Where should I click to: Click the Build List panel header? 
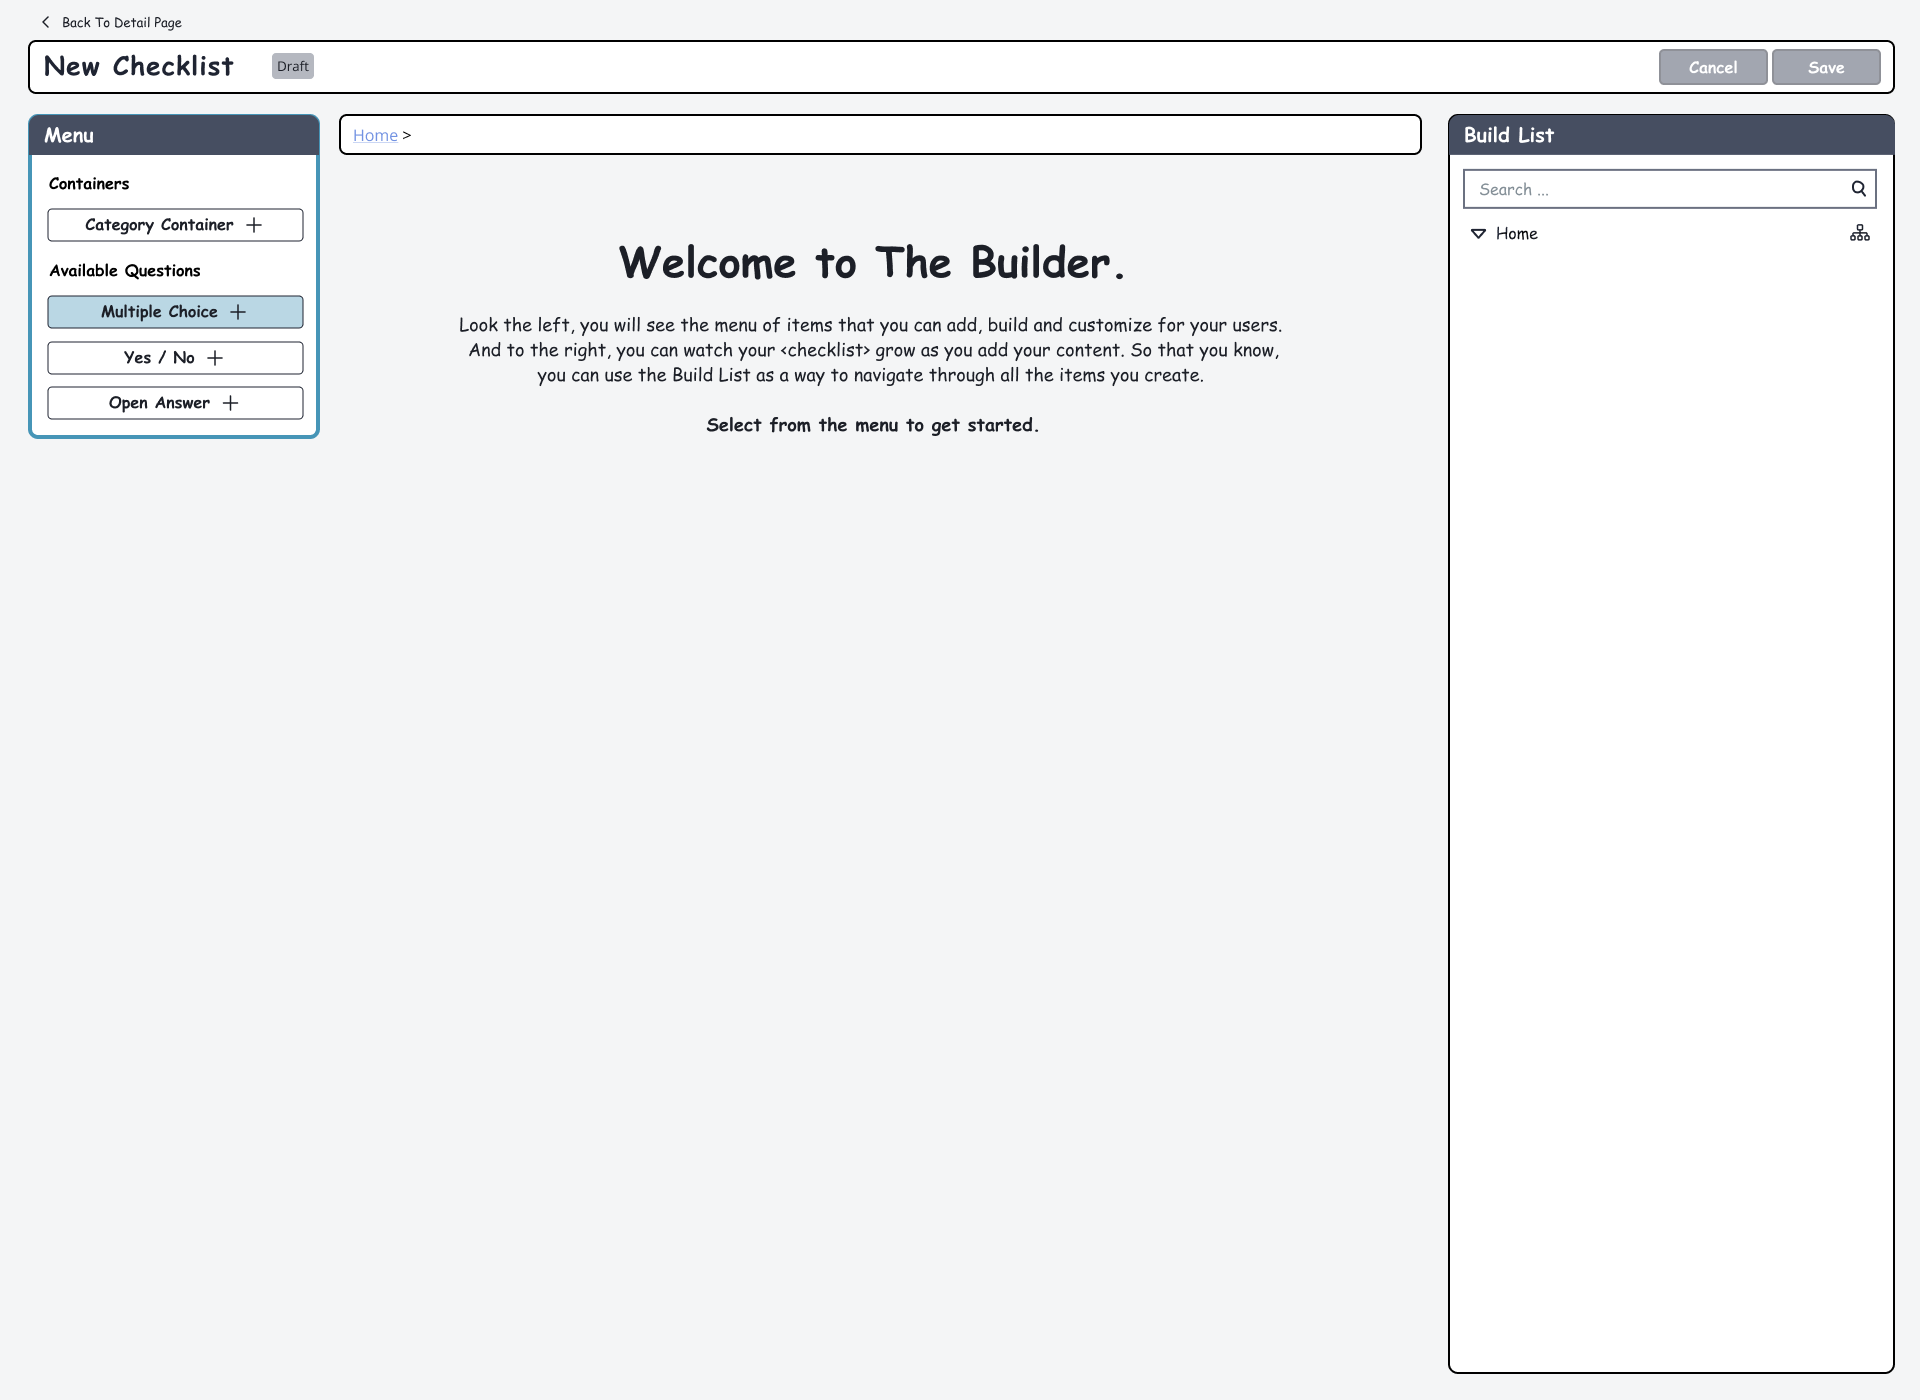[x=1671, y=135]
